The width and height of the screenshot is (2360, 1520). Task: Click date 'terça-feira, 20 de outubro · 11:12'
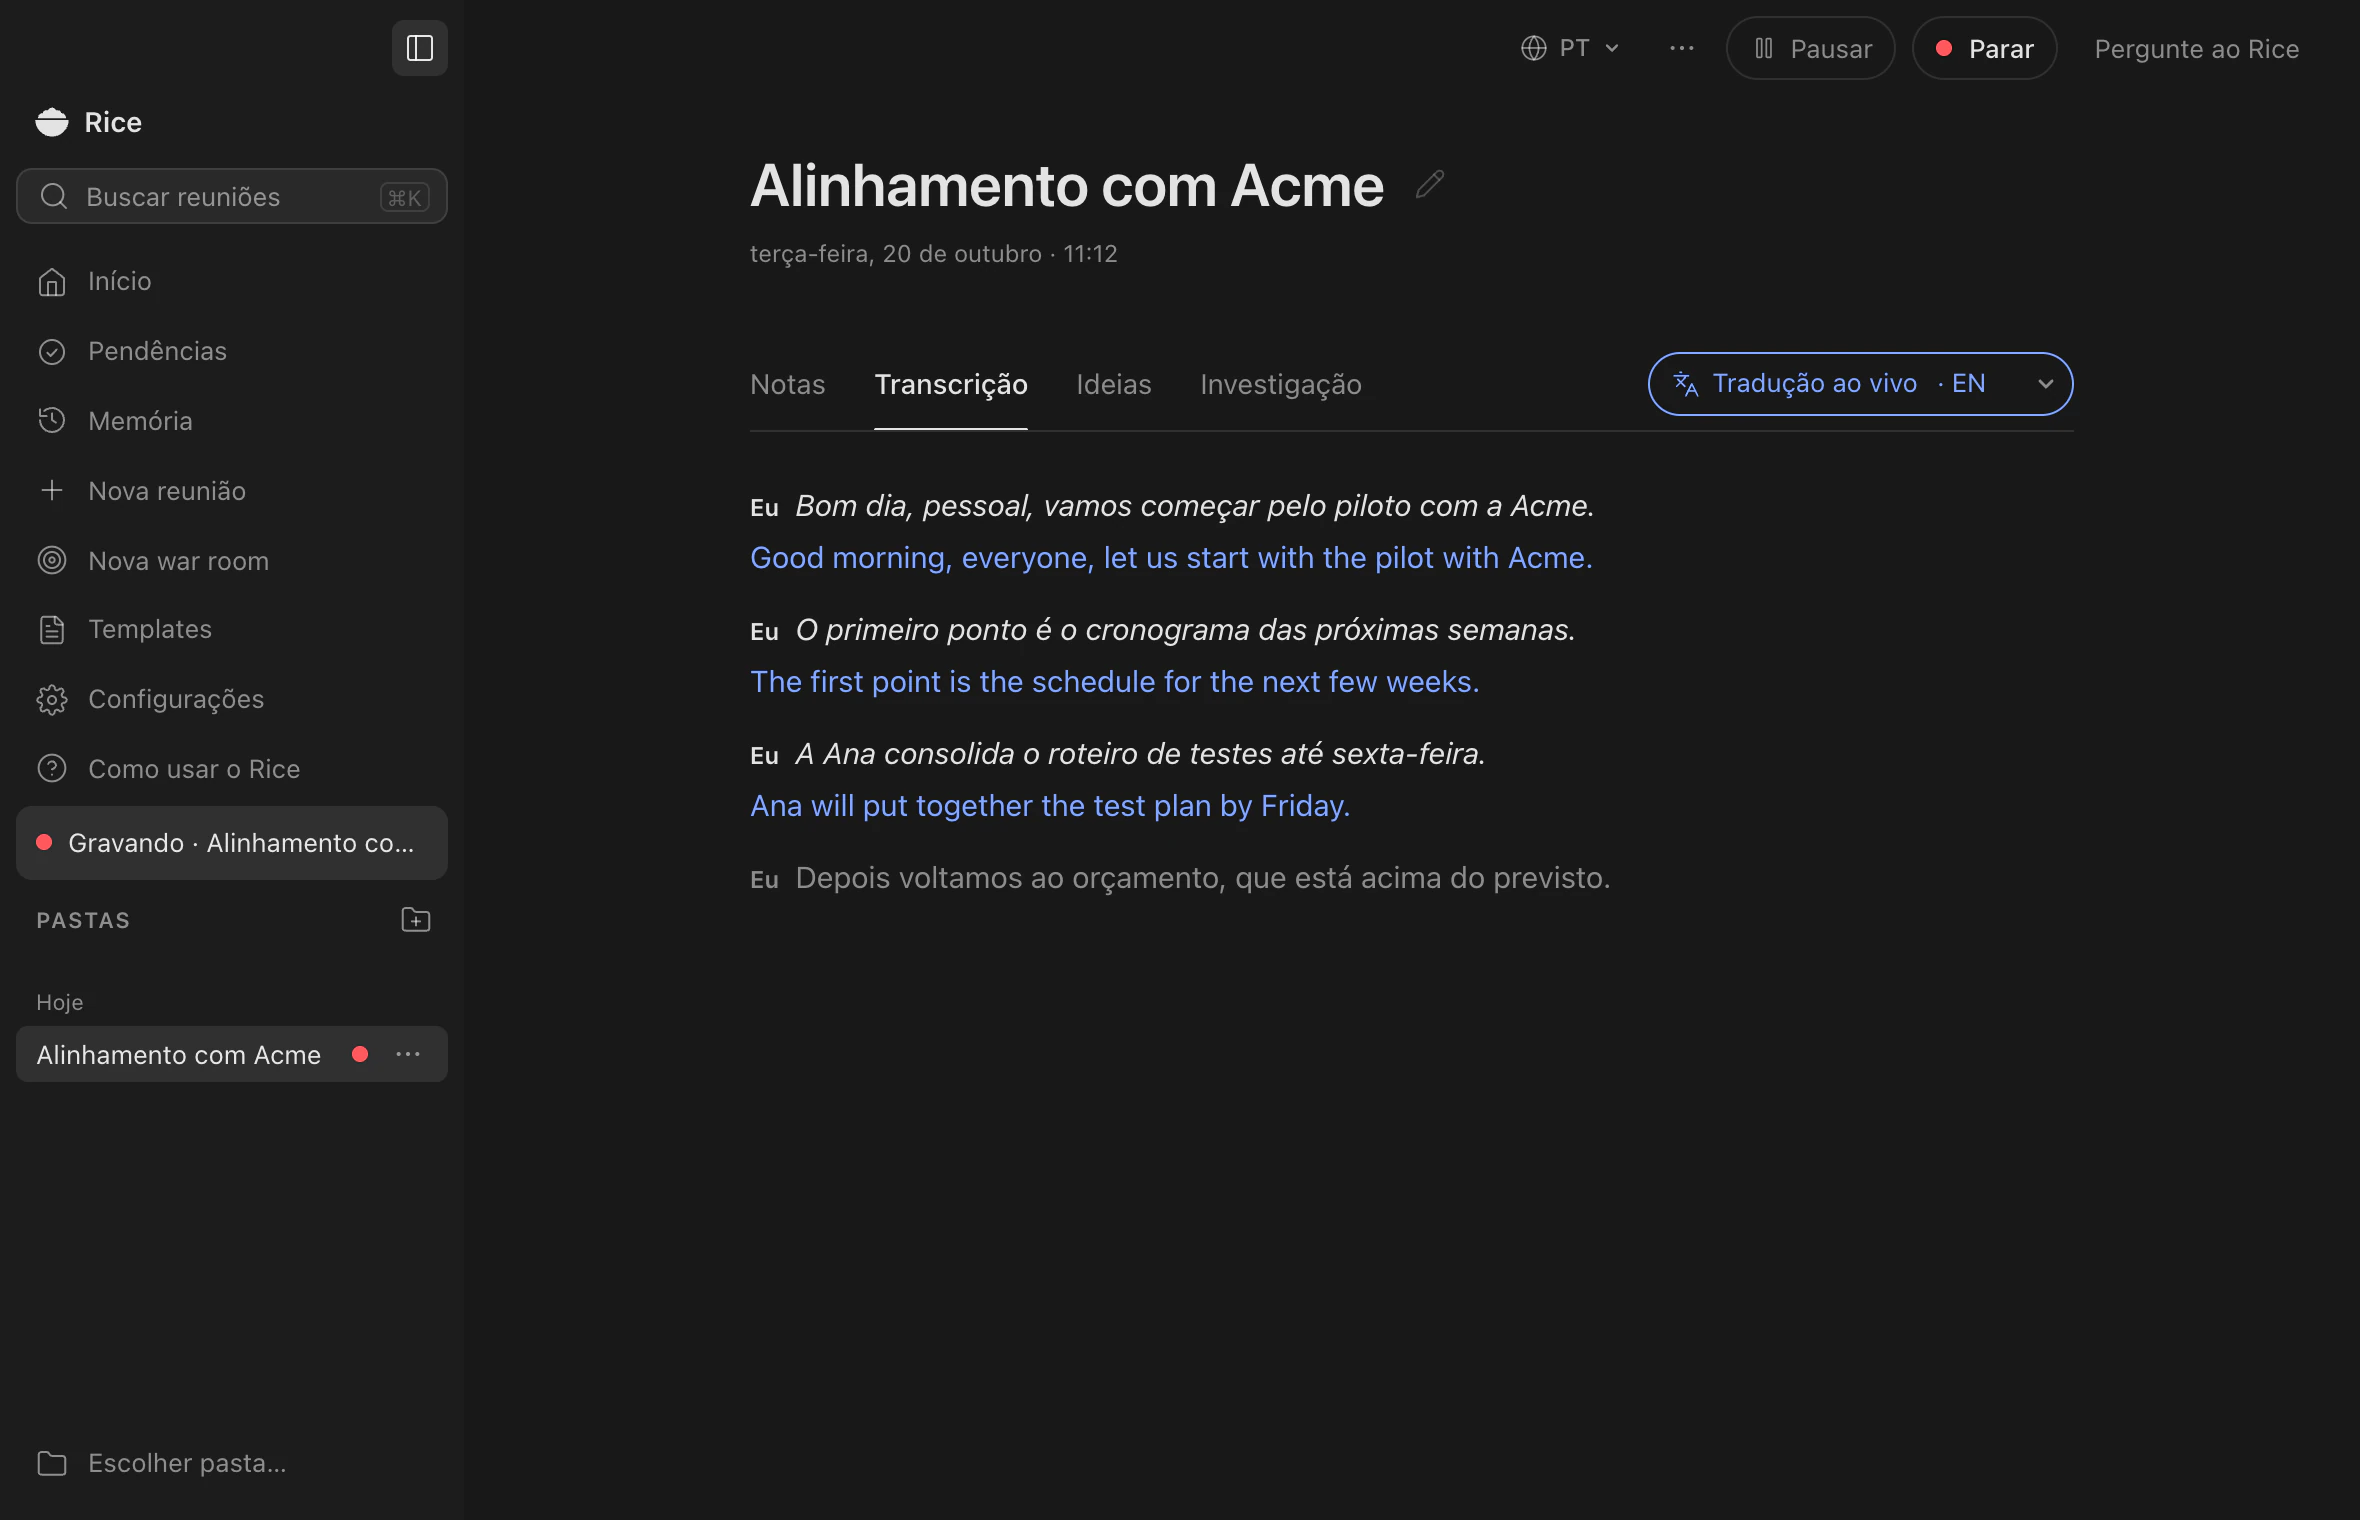[934, 254]
